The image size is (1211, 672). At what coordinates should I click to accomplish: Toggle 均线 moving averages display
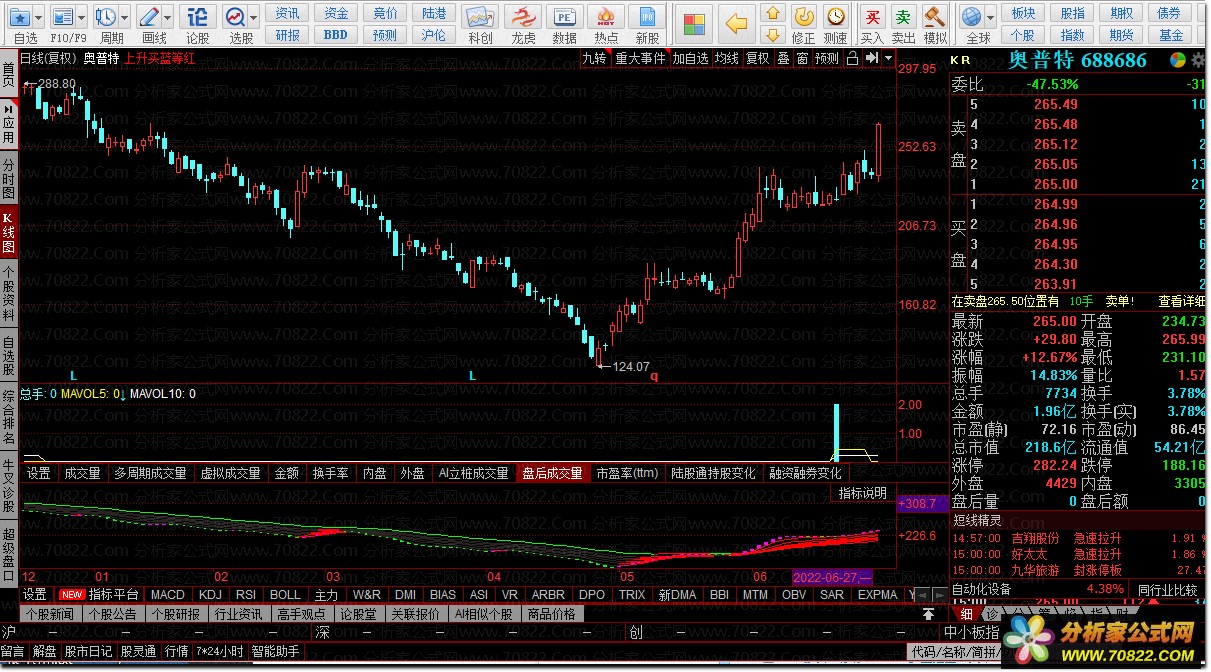click(726, 58)
